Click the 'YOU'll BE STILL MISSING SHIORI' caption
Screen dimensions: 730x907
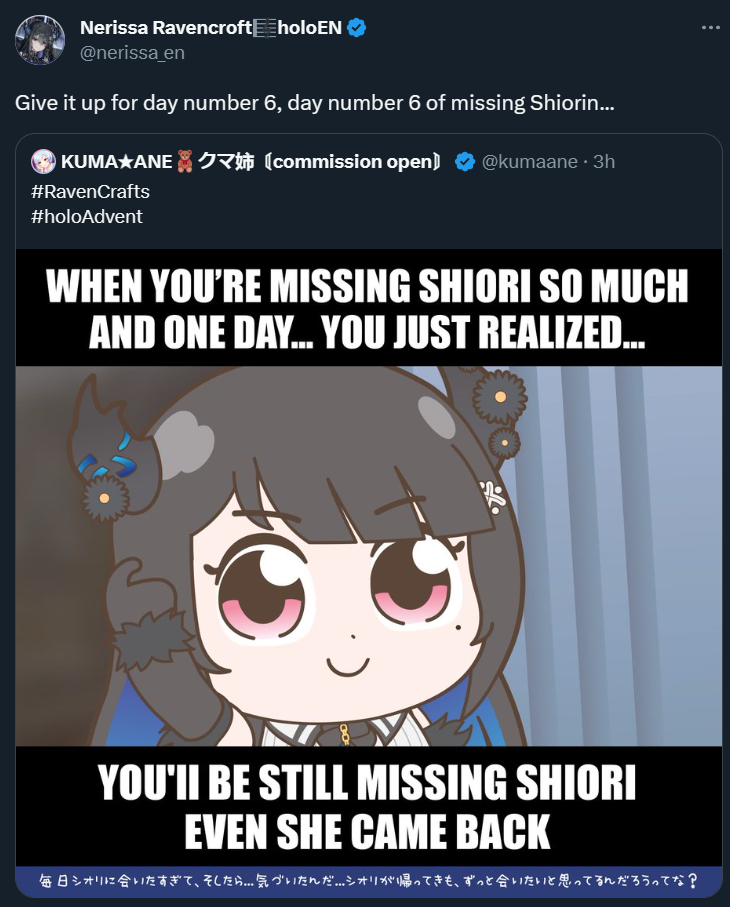(367, 782)
